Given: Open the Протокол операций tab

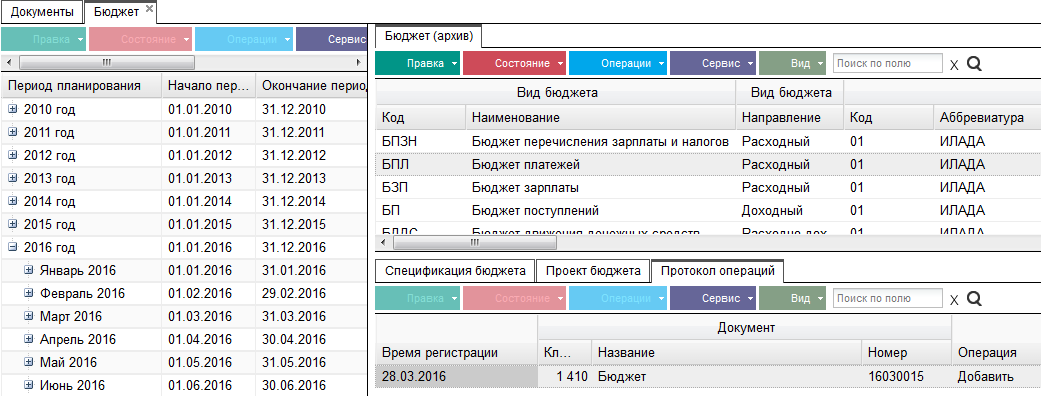Looking at the screenshot, I should pyautogui.click(x=718, y=270).
